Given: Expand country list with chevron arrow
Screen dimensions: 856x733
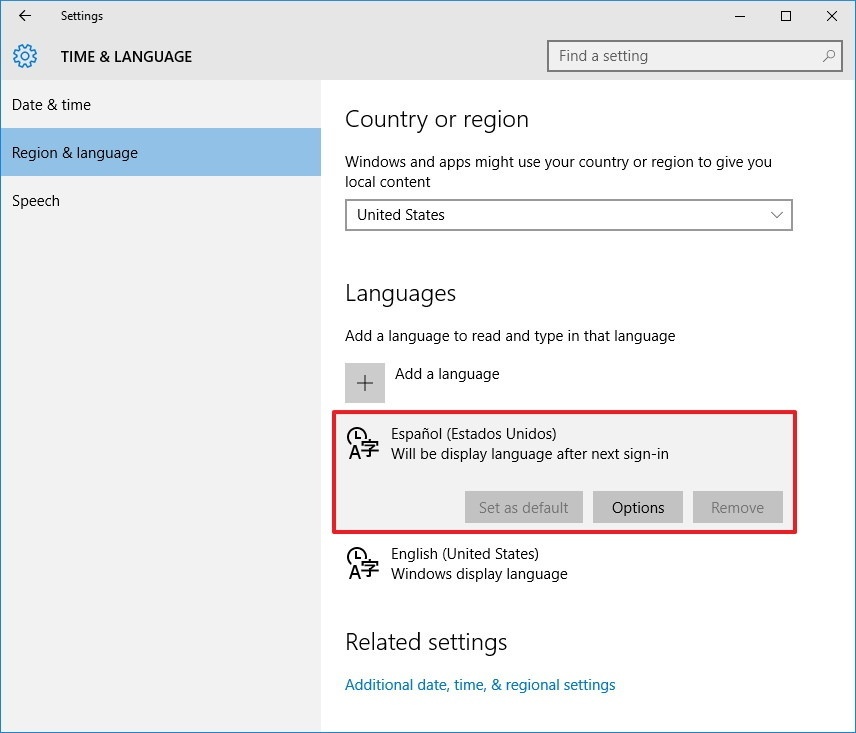Looking at the screenshot, I should [x=776, y=215].
